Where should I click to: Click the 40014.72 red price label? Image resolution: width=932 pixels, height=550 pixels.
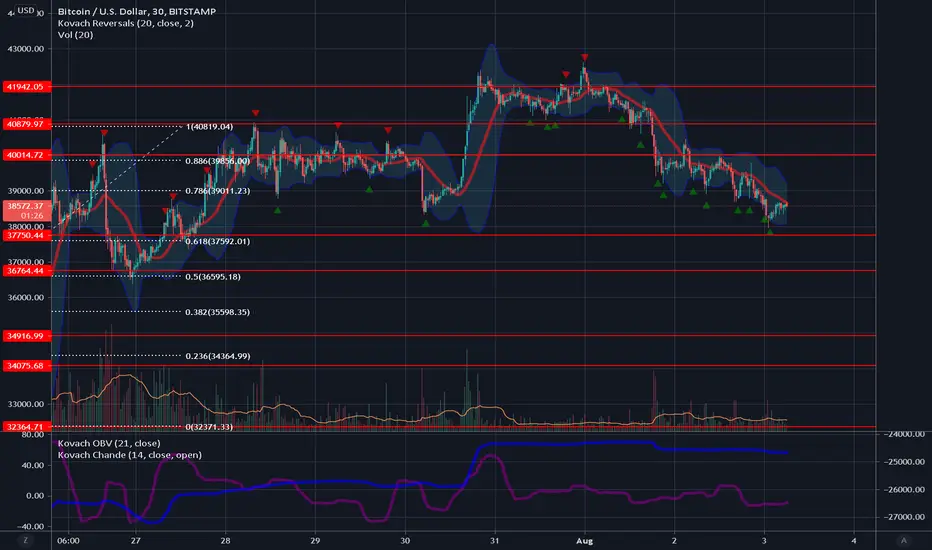[27, 155]
